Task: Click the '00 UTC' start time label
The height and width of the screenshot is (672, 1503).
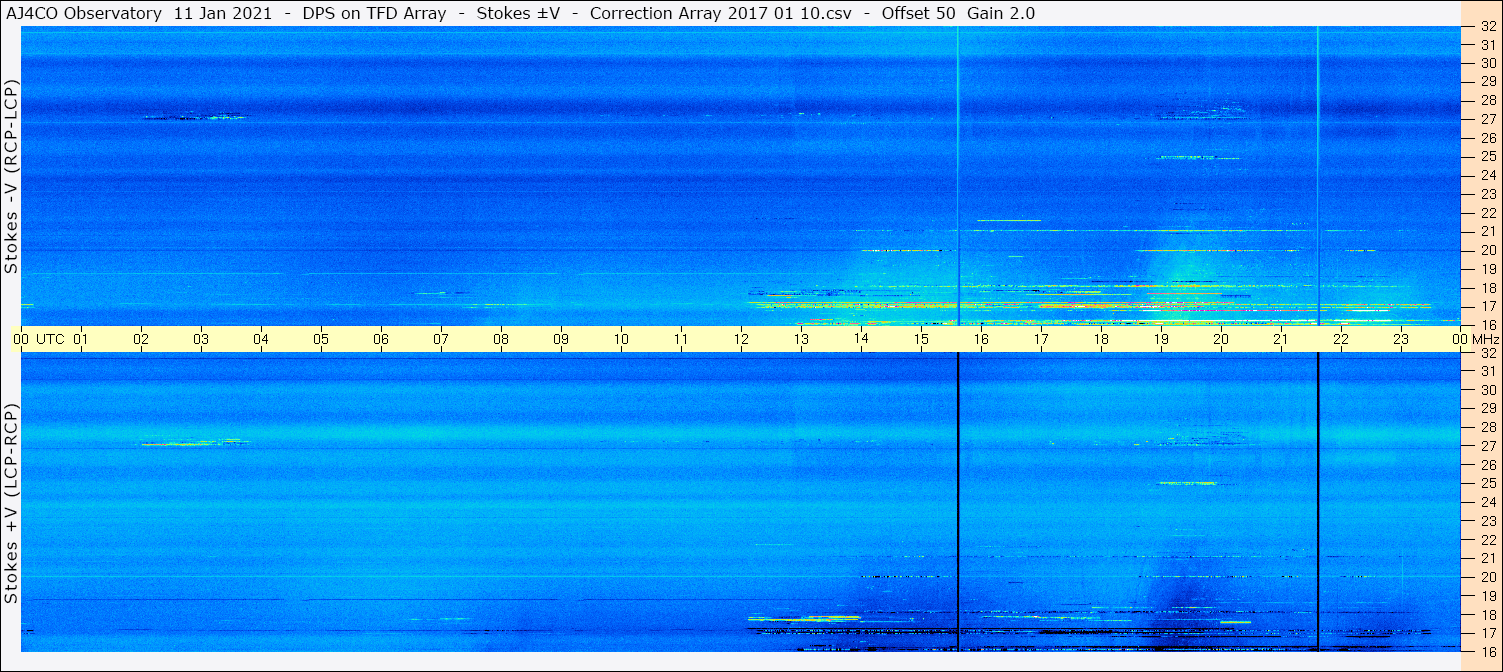Action: coord(39,339)
